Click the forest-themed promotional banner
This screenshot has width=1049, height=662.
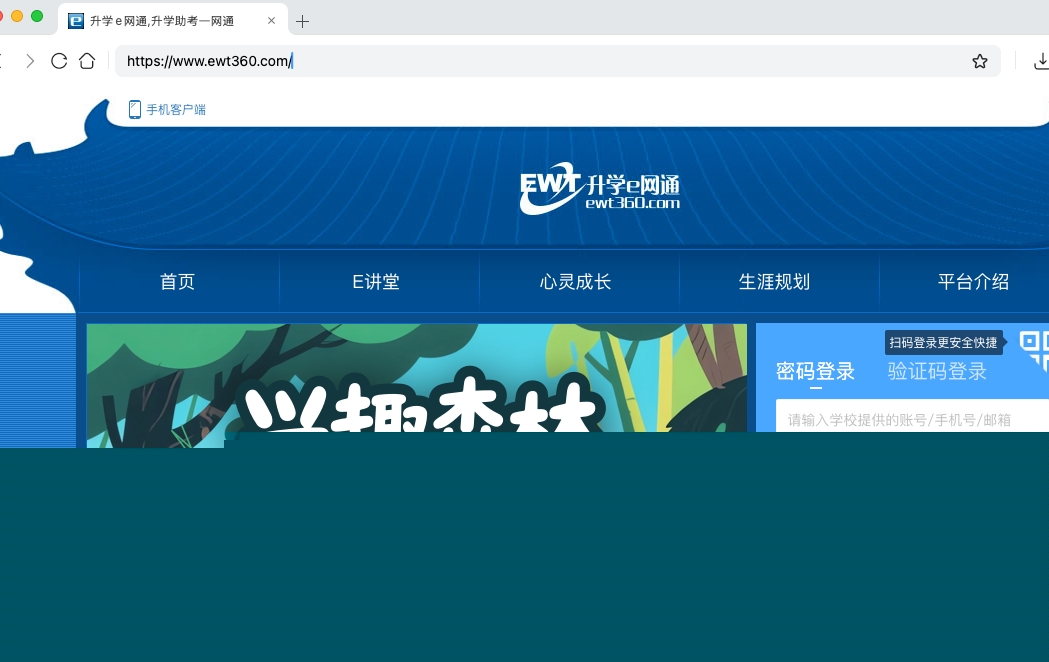[416, 380]
